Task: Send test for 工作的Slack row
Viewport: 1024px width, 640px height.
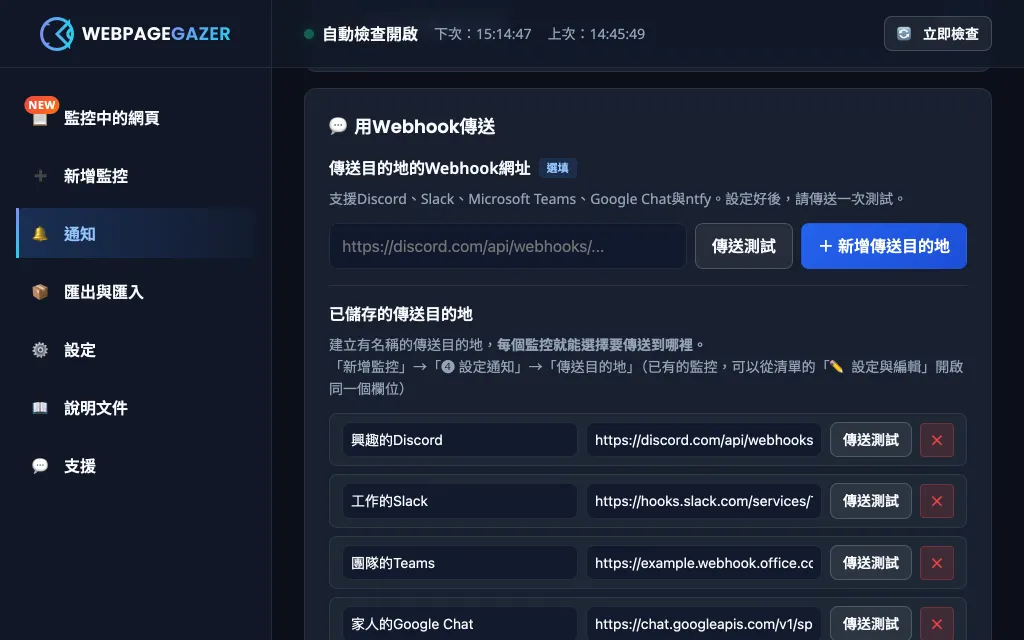Action: coord(871,501)
